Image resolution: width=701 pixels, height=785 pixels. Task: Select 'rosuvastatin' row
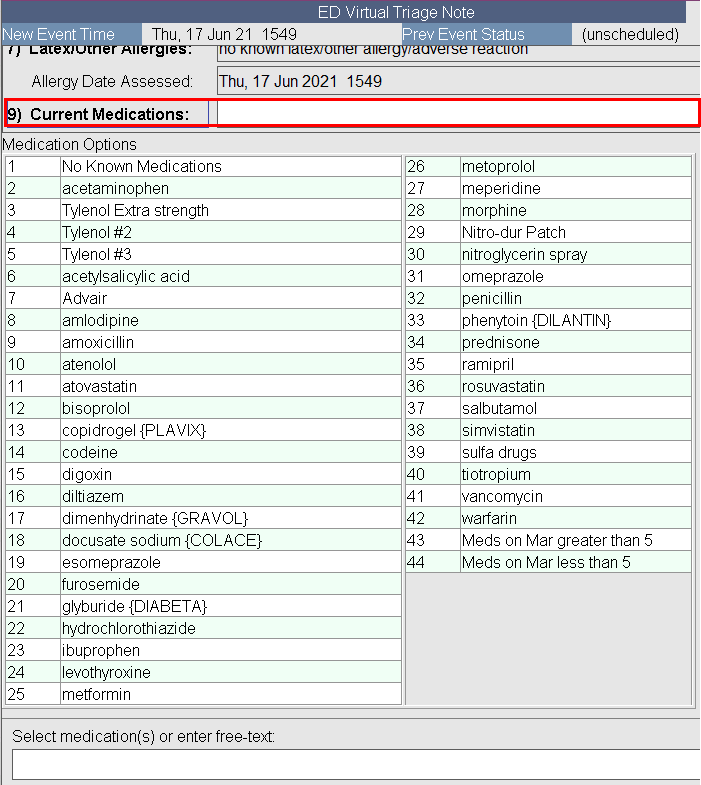click(x=549, y=386)
